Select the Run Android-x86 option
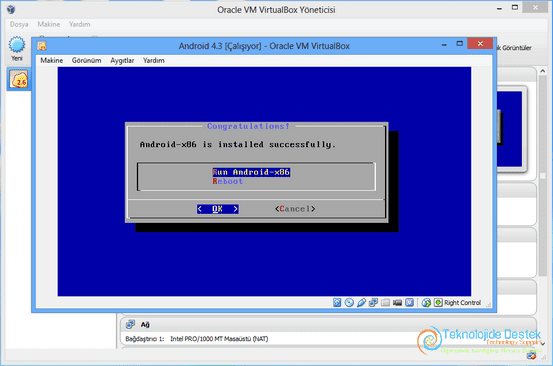 [x=251, y=172]
